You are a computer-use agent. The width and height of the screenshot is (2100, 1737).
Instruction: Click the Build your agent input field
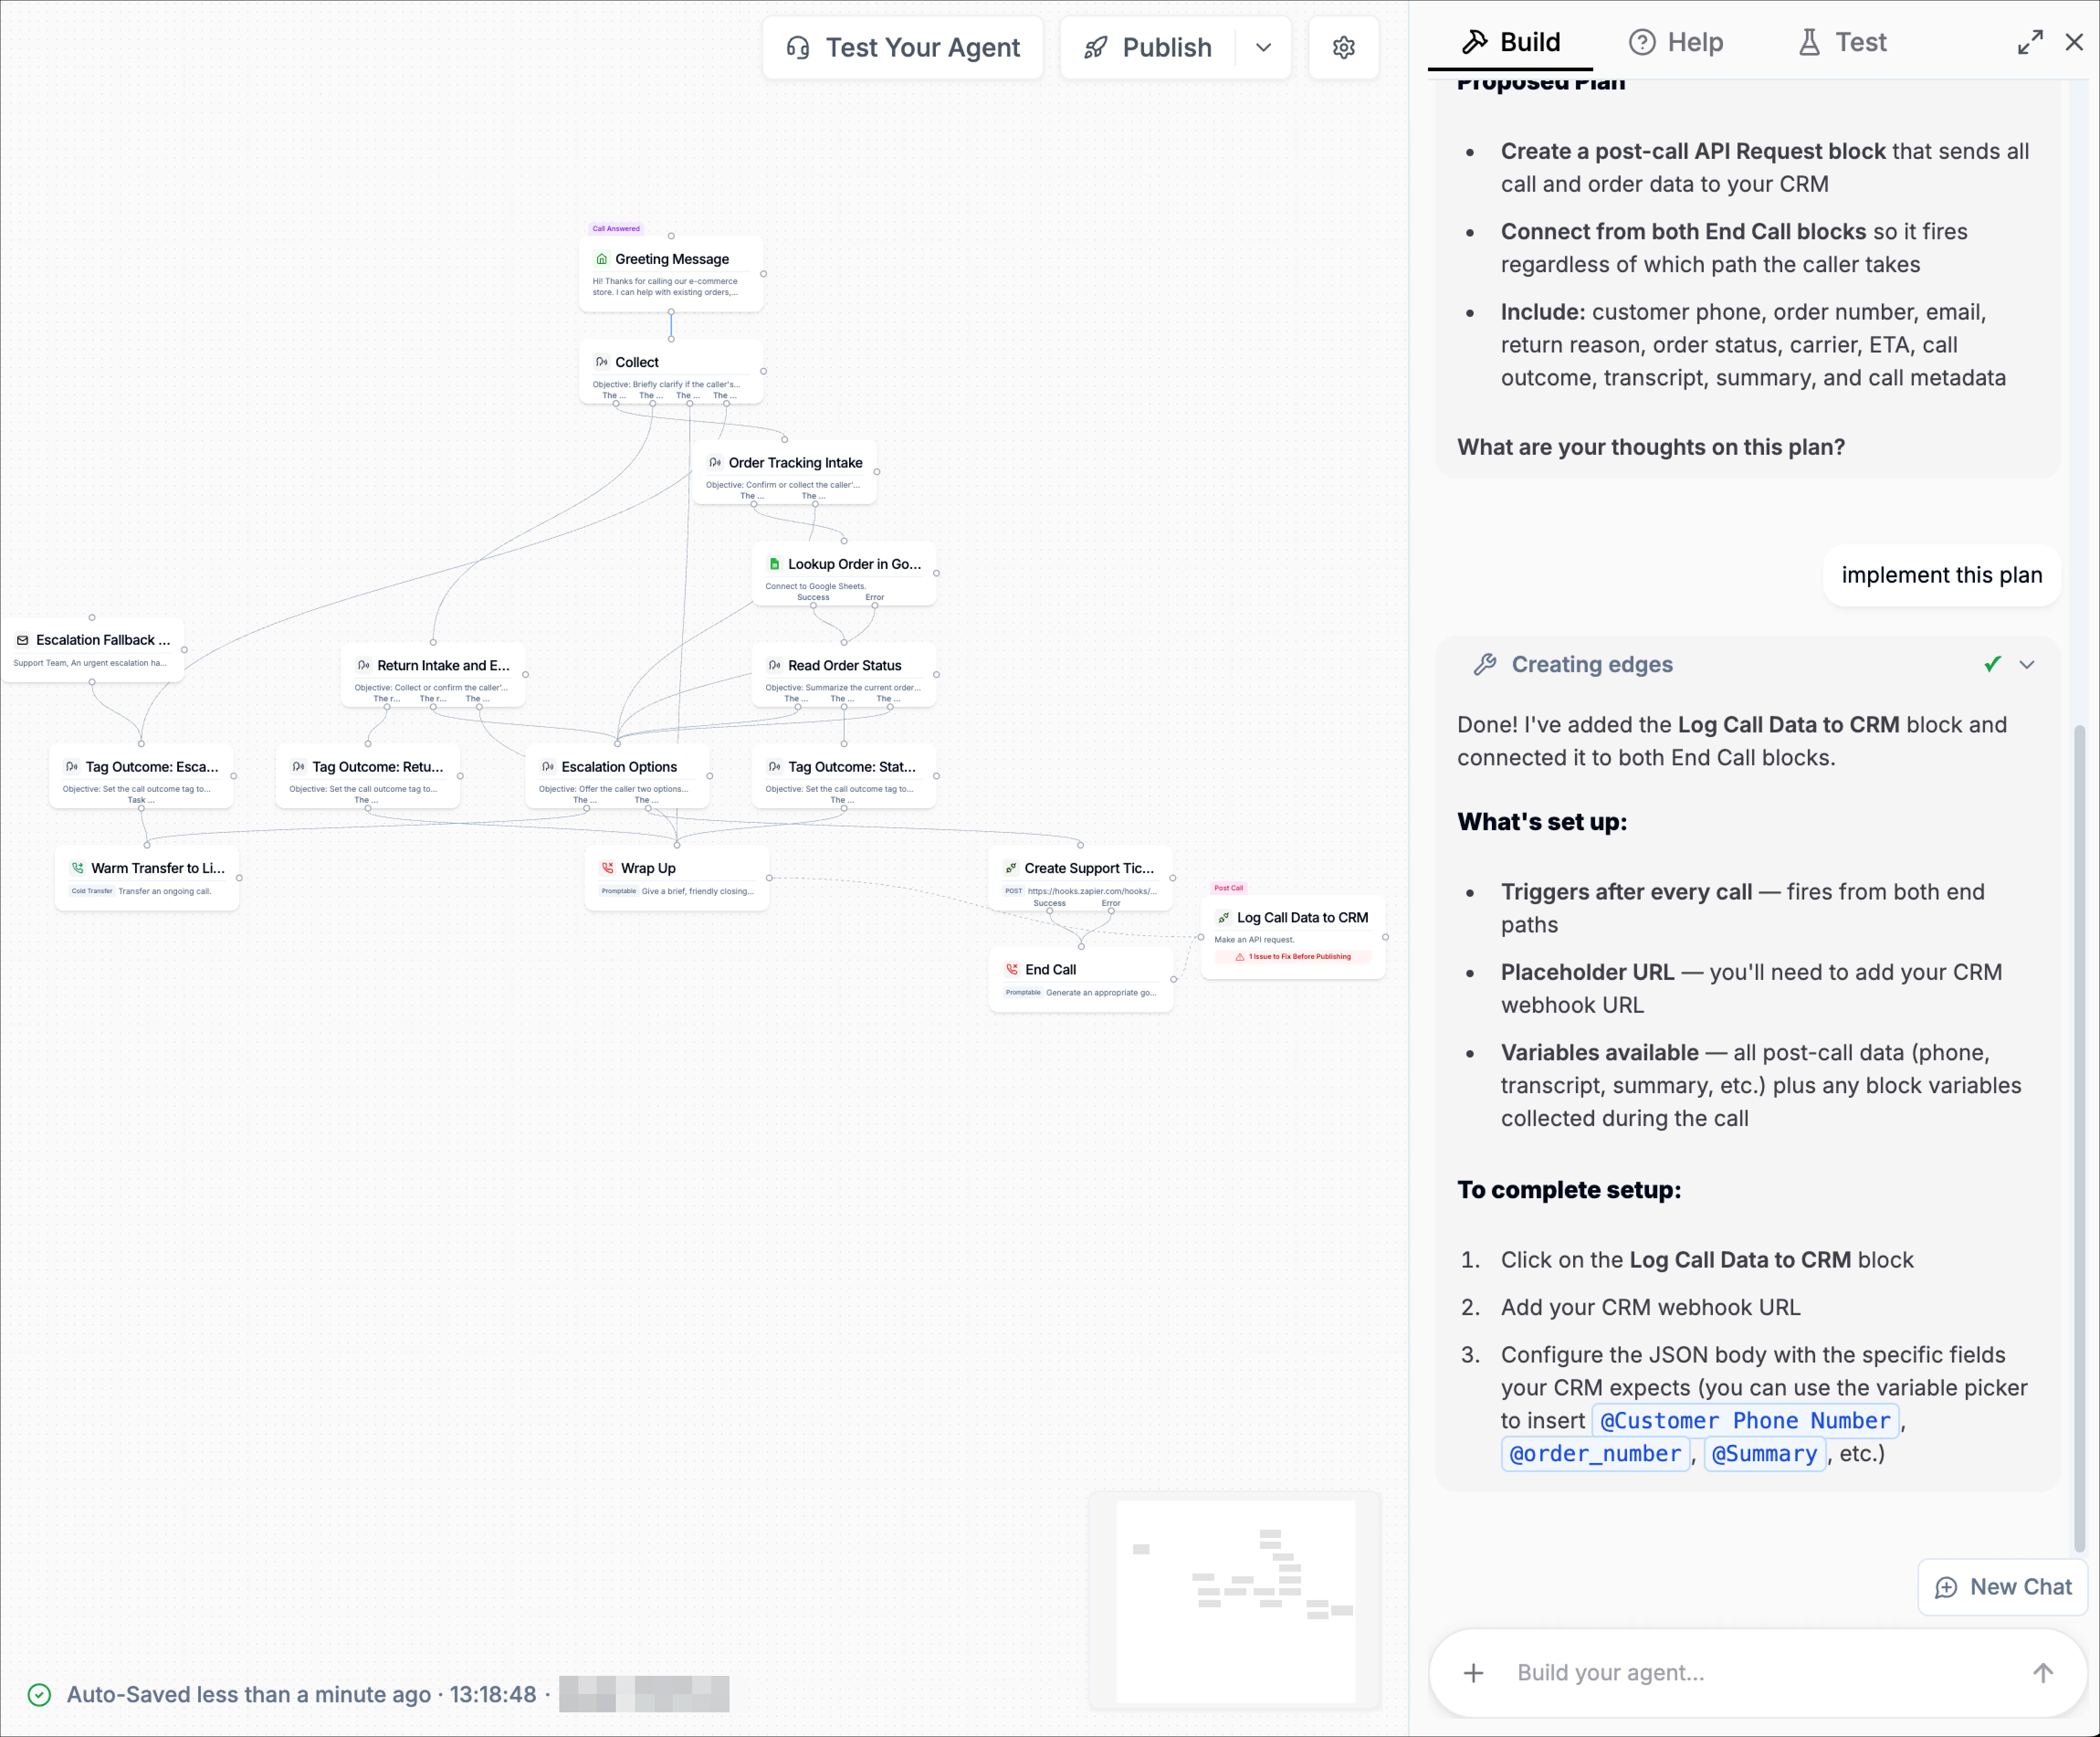coord(1700,1672)
